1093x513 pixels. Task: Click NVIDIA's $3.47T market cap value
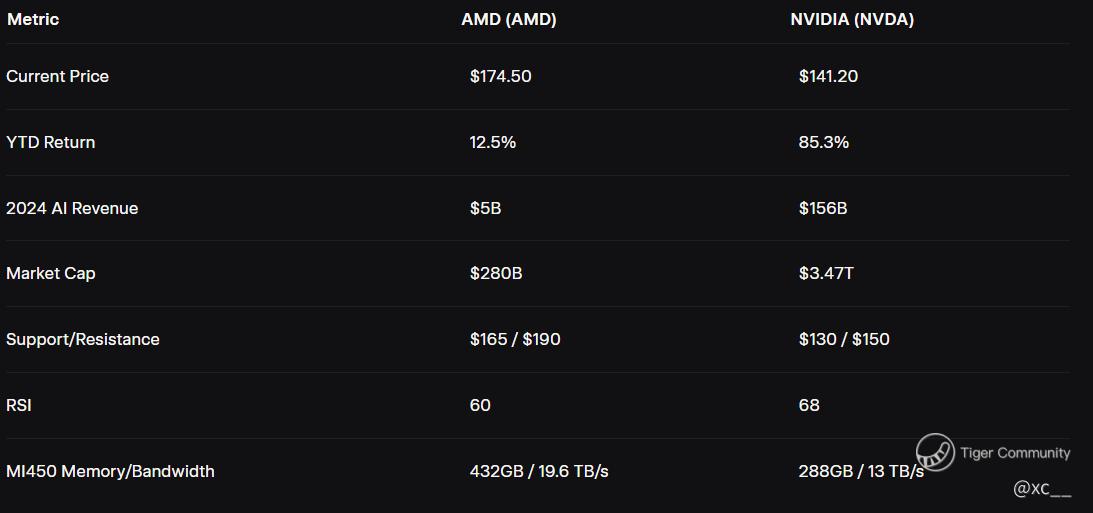point(826,273)
